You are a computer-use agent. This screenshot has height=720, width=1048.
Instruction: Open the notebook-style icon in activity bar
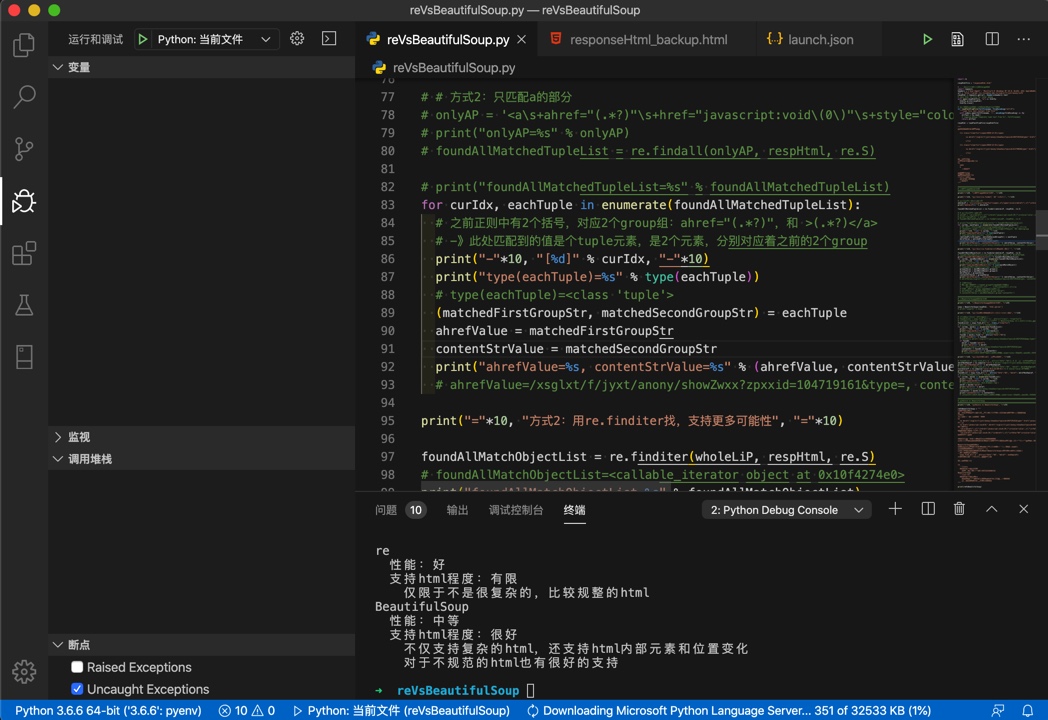pos(24,357)
